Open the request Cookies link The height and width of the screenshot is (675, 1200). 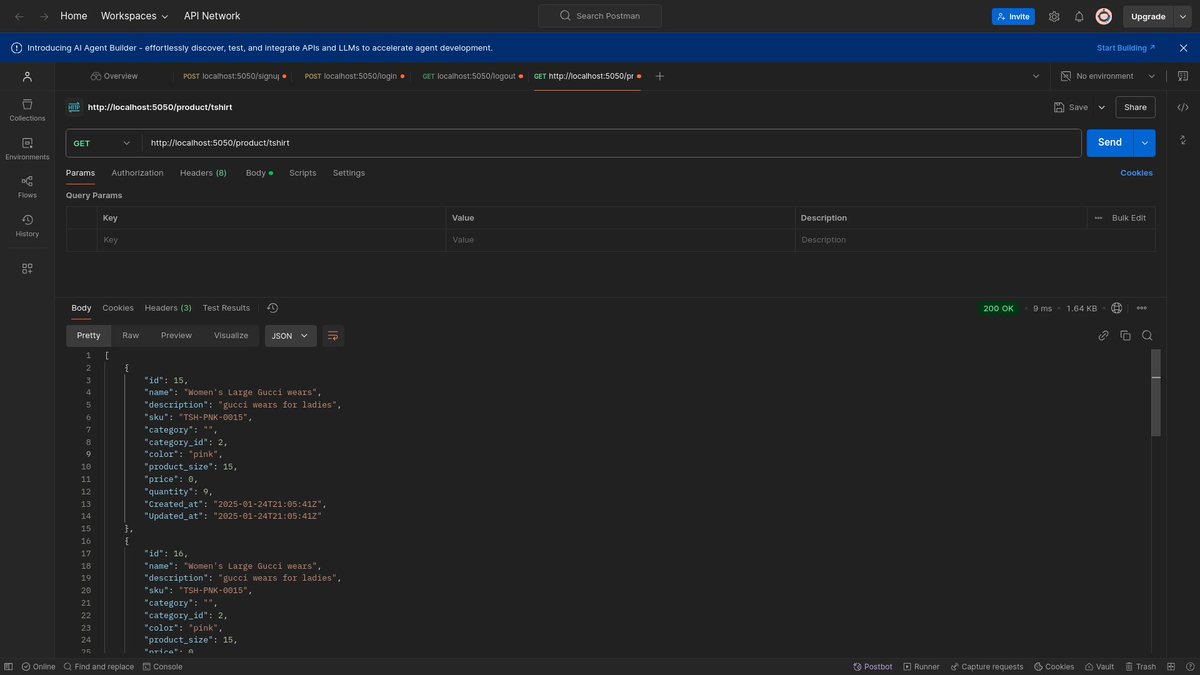1136,173
